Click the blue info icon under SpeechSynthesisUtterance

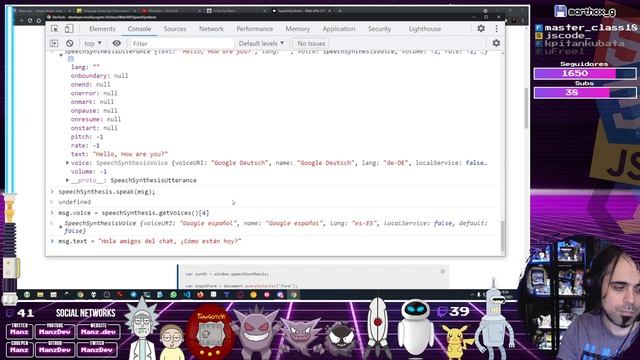pos(71,59)
